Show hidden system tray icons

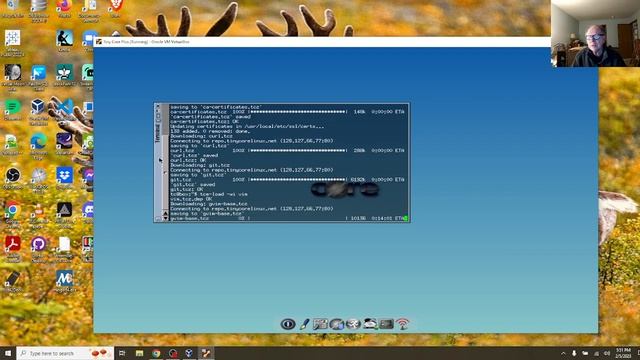pos(563,353)
